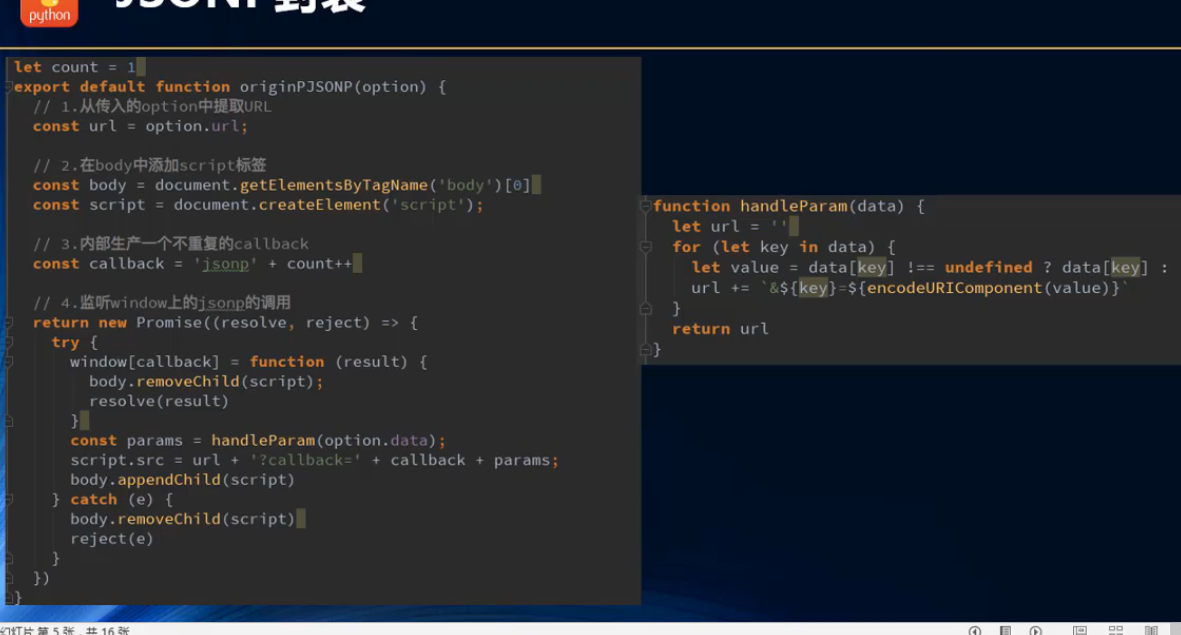Click the 'body.appendChild(script)' line
The height and width of the screenshot is (635, 1181).
click(x=182, y=479)
